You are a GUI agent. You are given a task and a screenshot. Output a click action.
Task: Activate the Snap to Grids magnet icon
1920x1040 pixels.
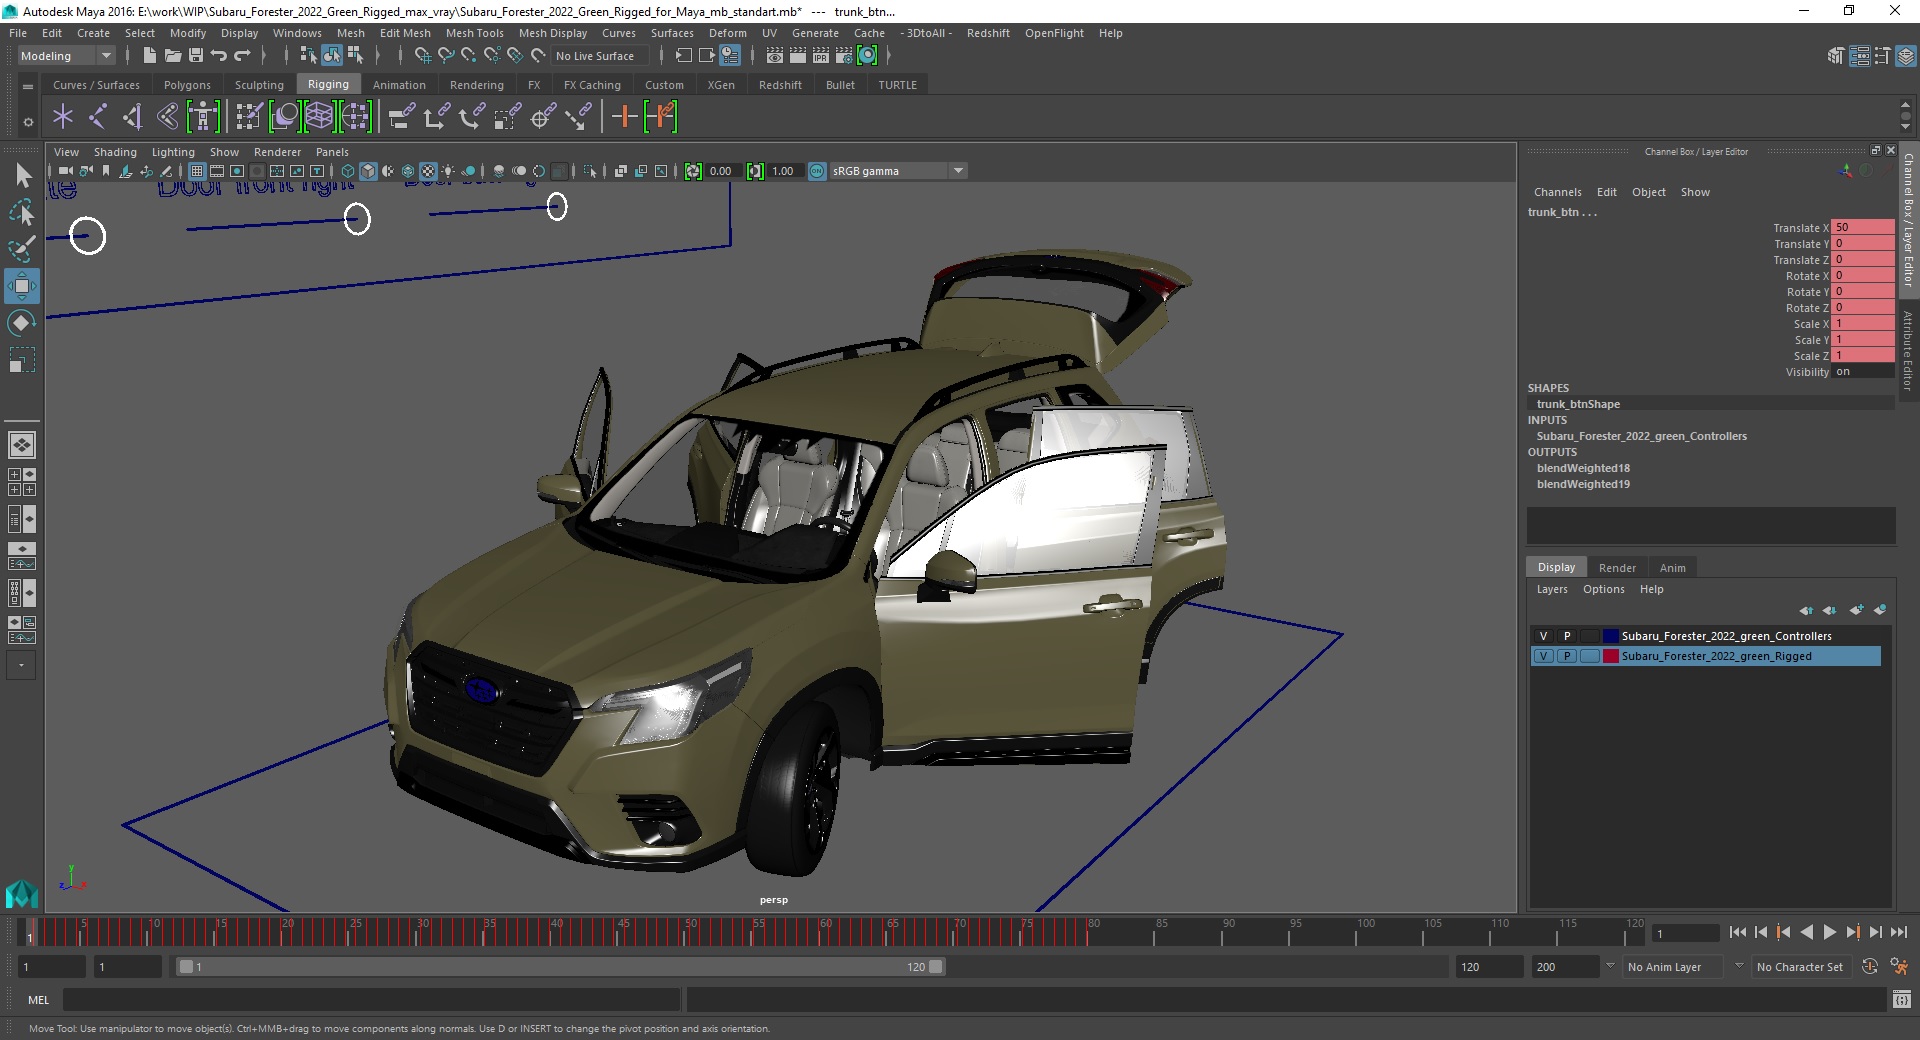(x=422, y=56)
